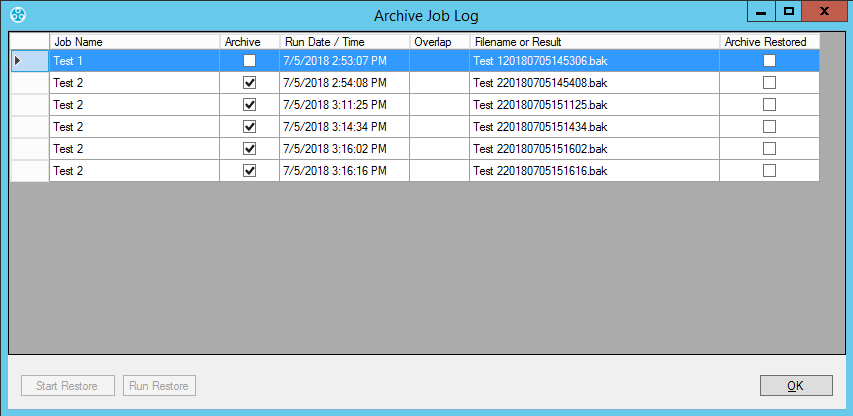Select the row header of the last Test 2 row

[x=29, y=171]
